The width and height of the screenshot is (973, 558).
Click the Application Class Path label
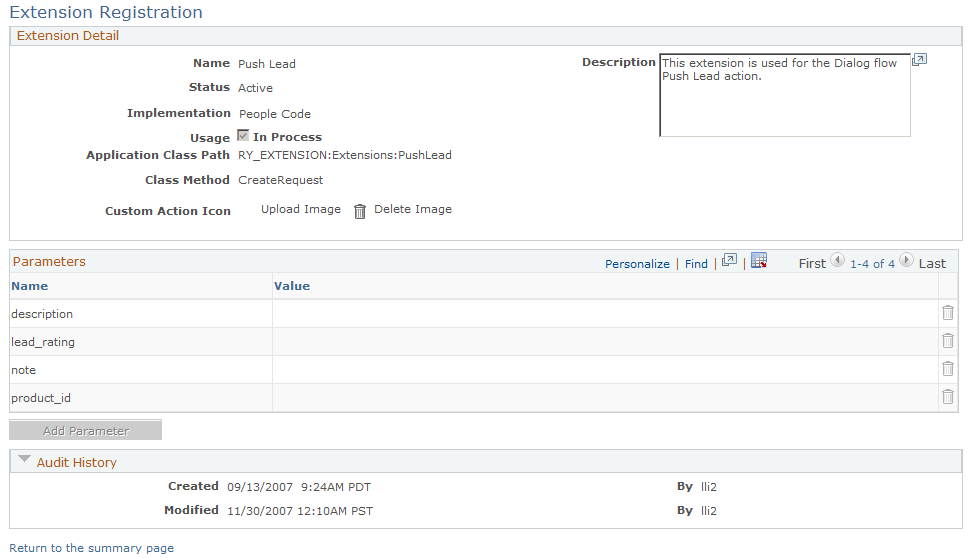tap(158, 155)
